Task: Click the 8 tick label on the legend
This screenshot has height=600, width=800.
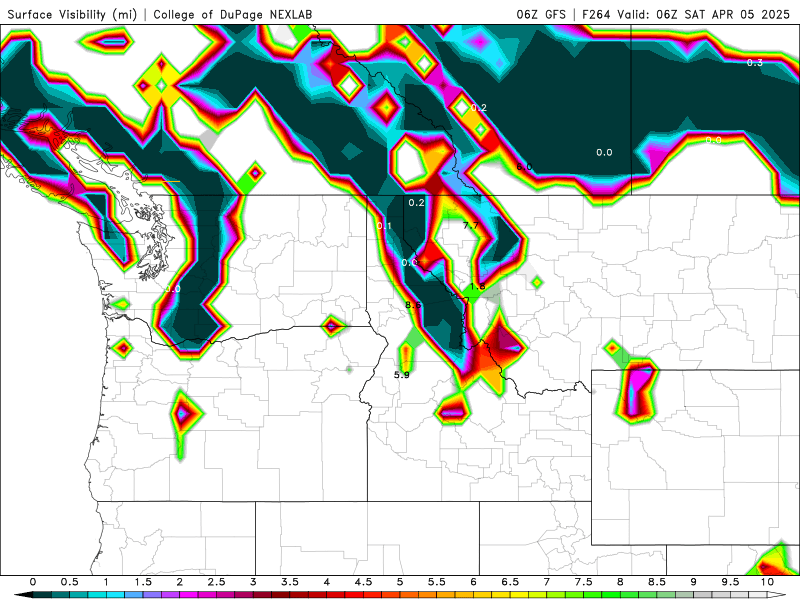Action: (x=620, y=582)
